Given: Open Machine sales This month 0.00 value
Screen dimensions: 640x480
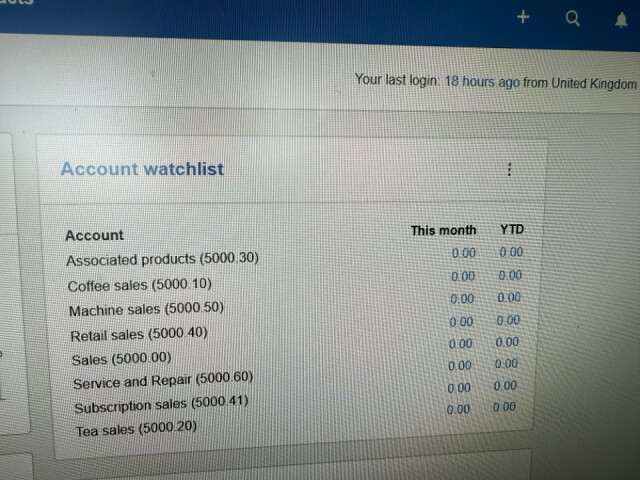Looking at the screenshot, I should click(x=462, y=299).
